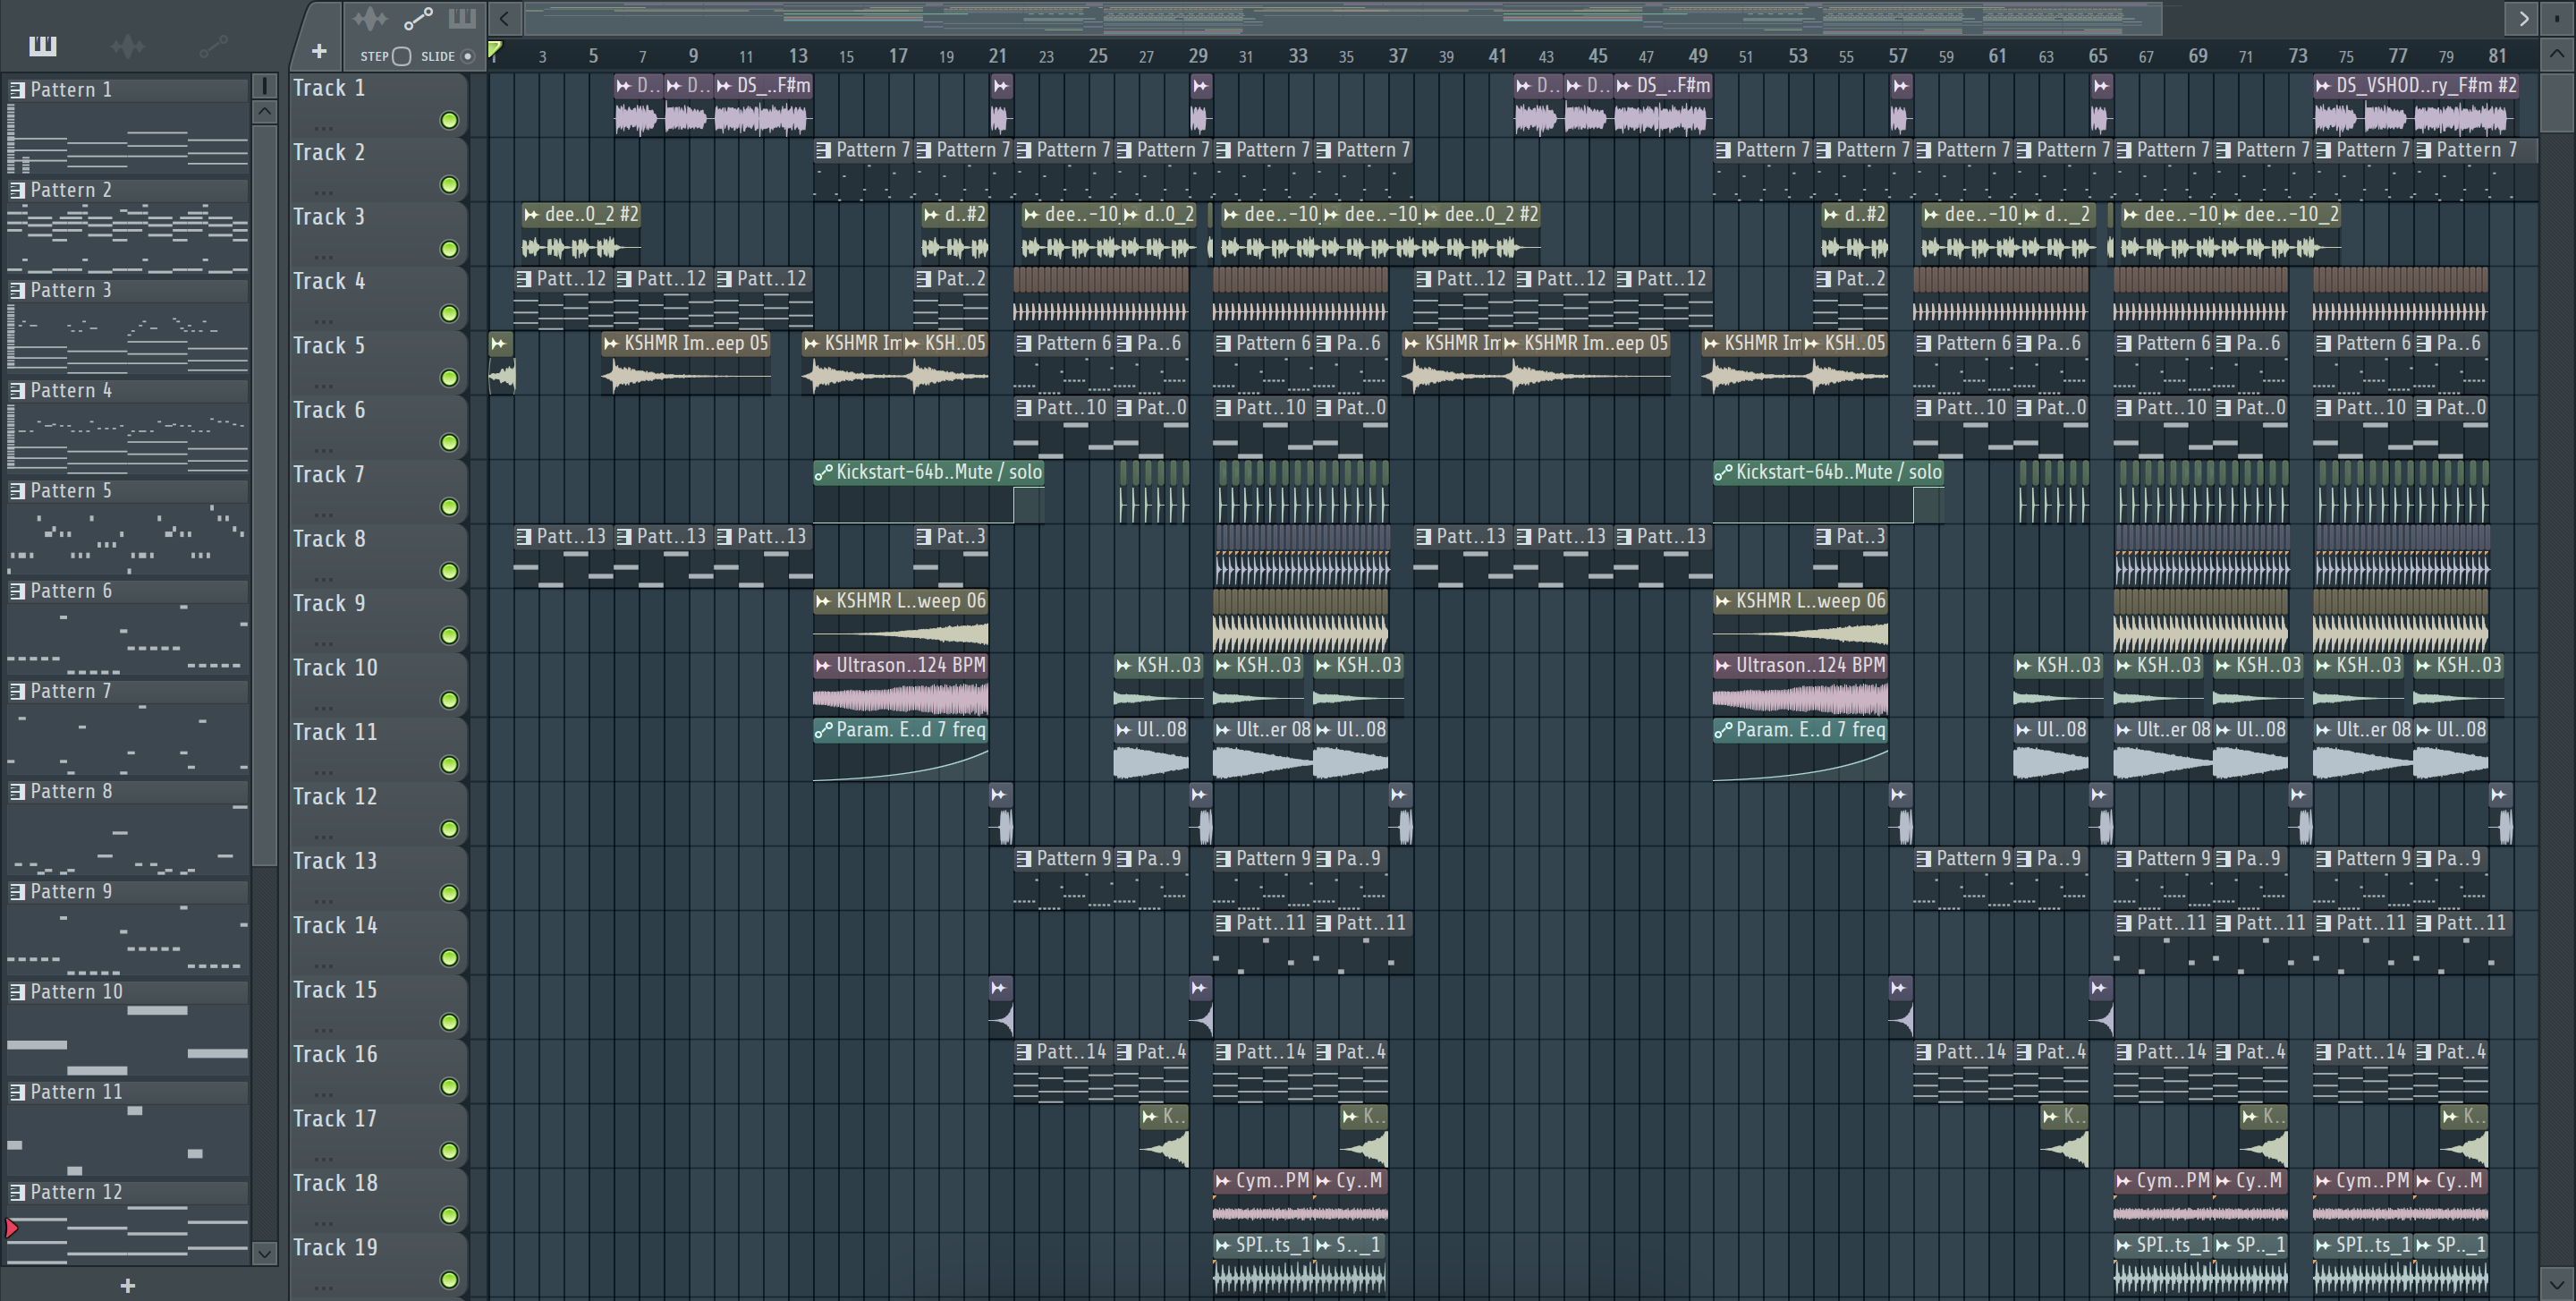The height and width of the screenshot is (1301, 2576).
Task: Open menu of first KSHMR Im..eep 05 clip
Action: [611, 343]
